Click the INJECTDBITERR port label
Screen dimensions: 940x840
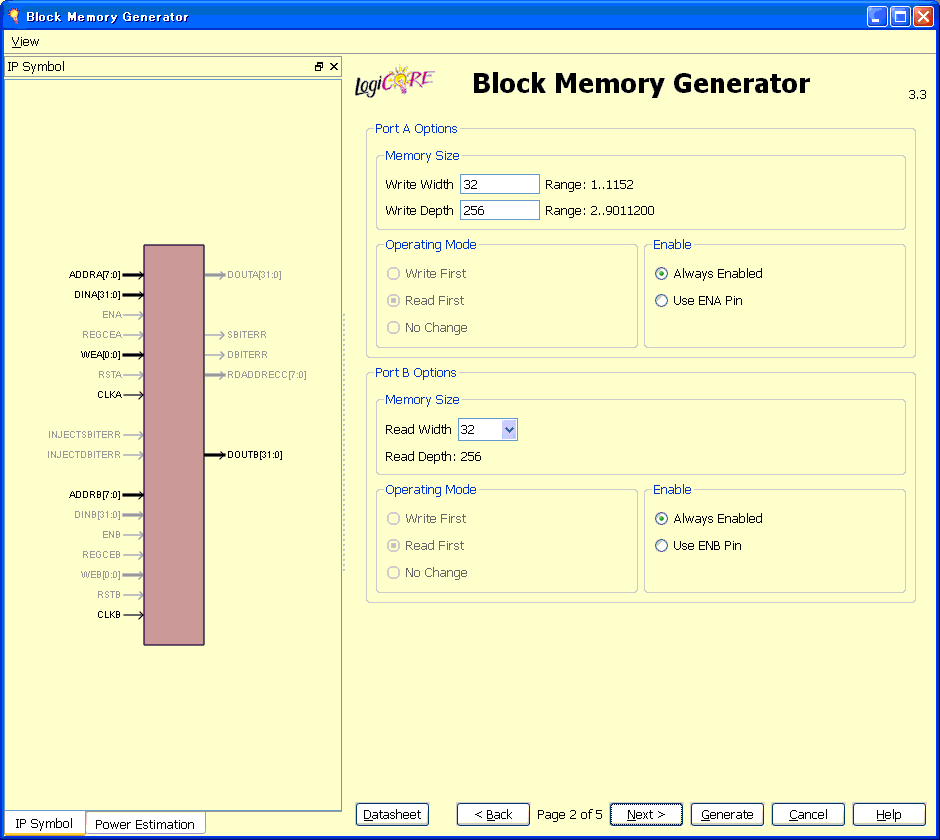coord(84,454)
